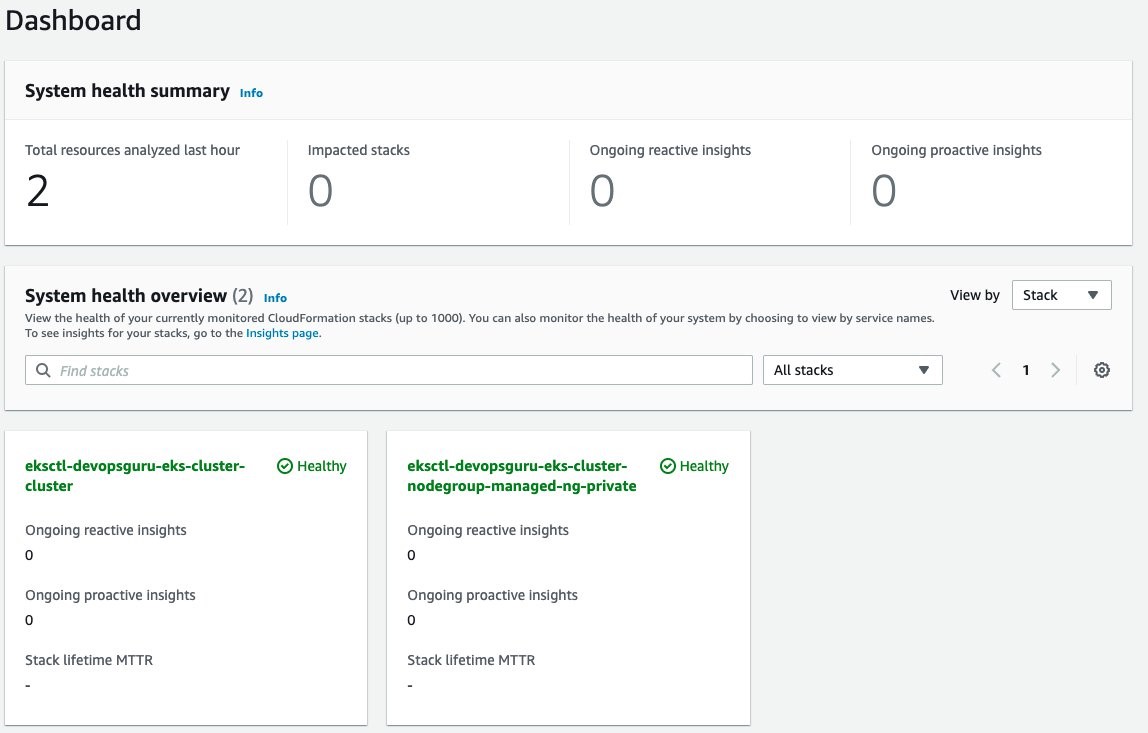This screenshot has height=733, width=1148.
Task: Click the Impacted stacks count 0
Action: click(320, 191)
